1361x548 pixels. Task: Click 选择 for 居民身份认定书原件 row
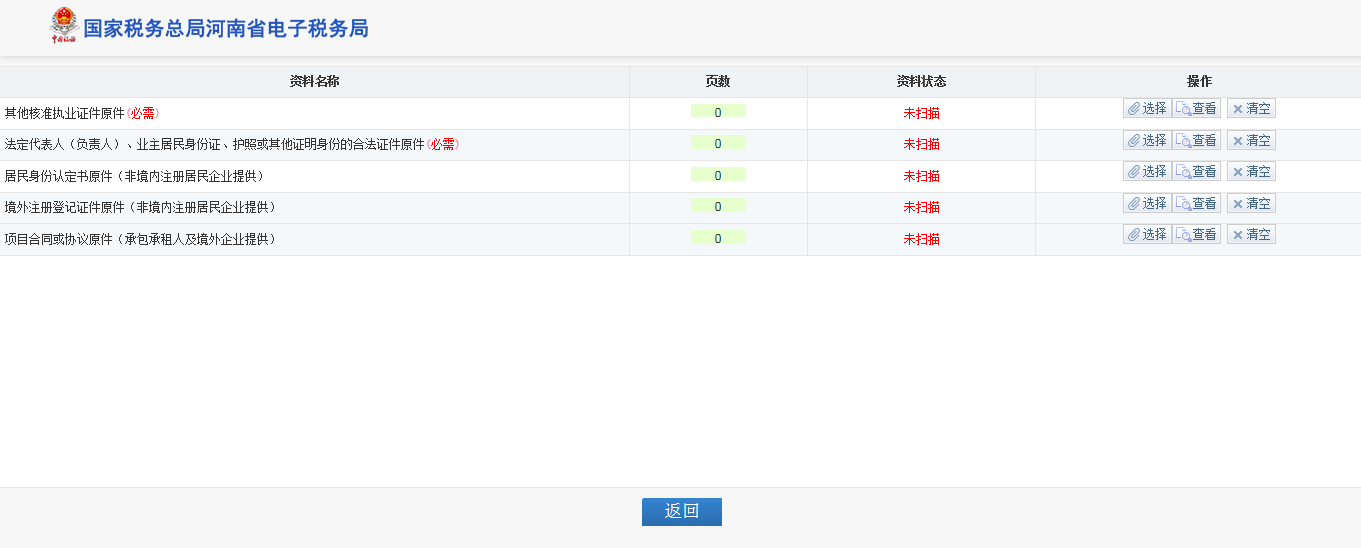point(1147,172)
